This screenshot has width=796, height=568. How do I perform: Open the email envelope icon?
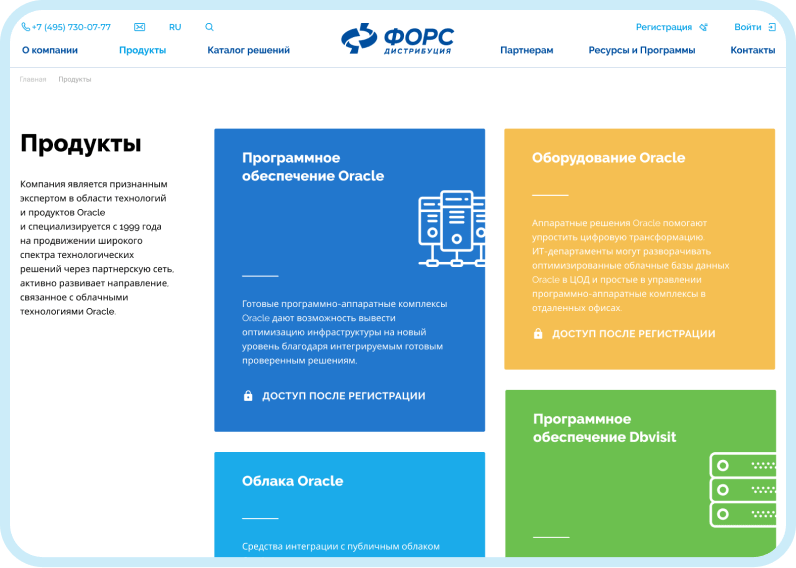pos(139,27)
